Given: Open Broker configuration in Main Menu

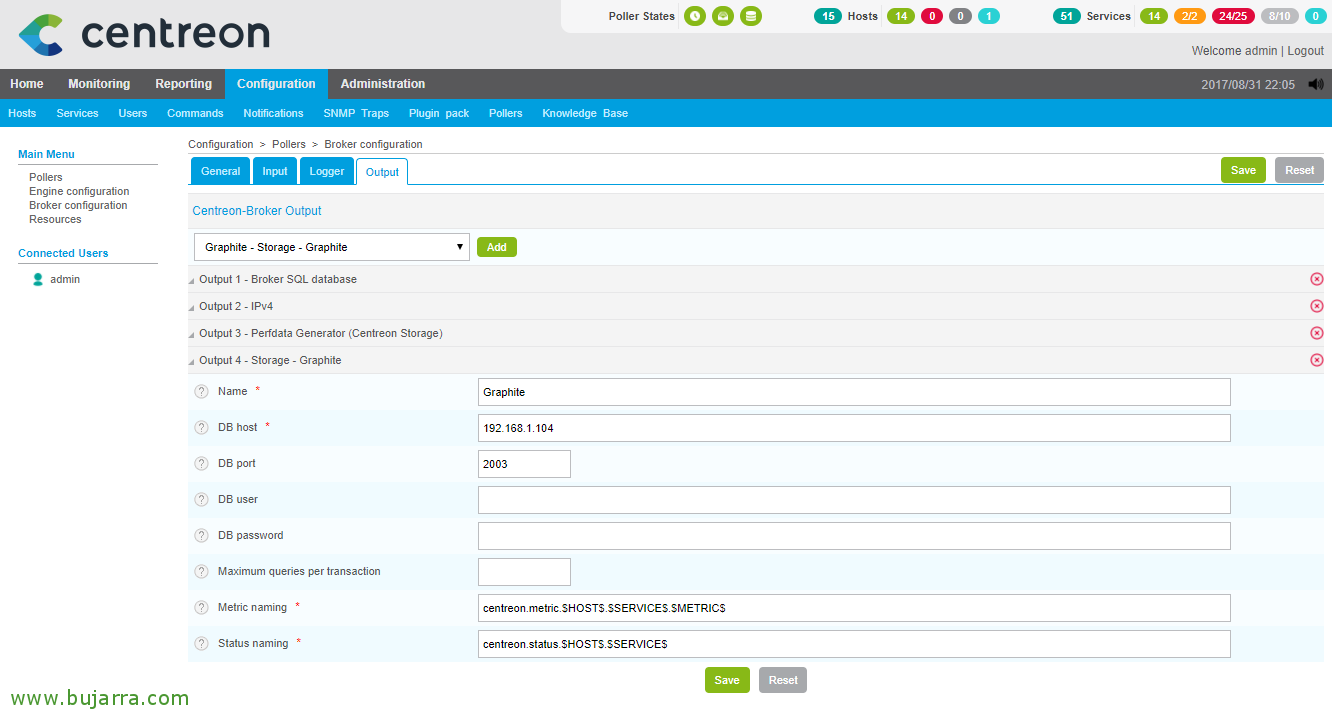Looking at the screenshot, I should pyautogui.click(x=78, y=205).
